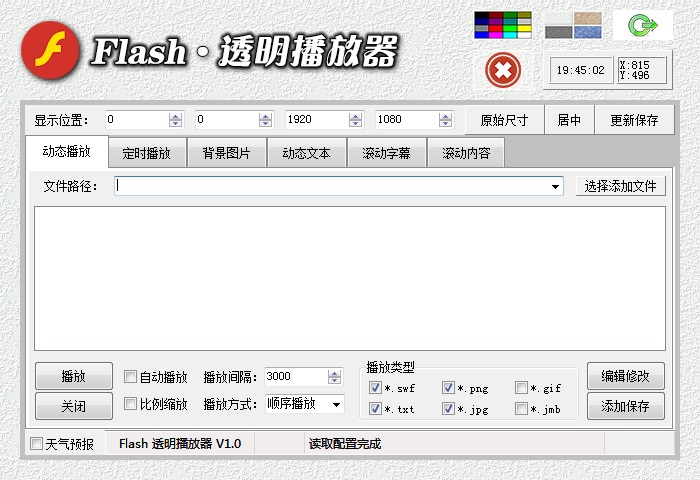Click the green exit arrow icon

click(x=643, y=25)
